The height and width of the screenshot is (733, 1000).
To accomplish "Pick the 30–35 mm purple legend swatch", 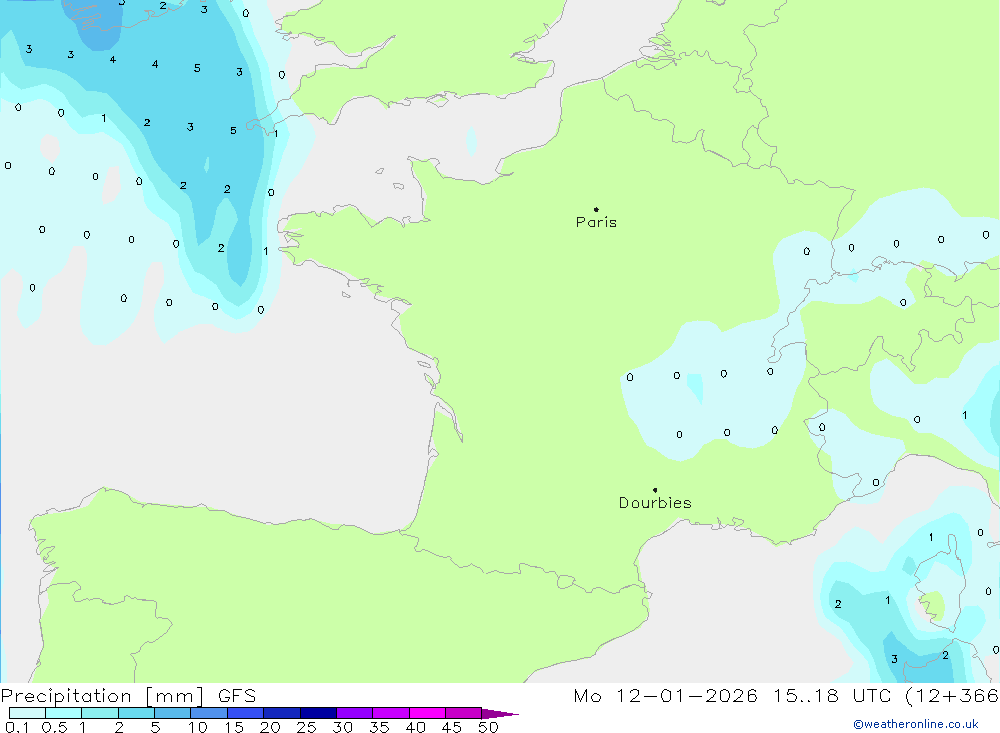I will pyautogui.click(x=355, y=713).
